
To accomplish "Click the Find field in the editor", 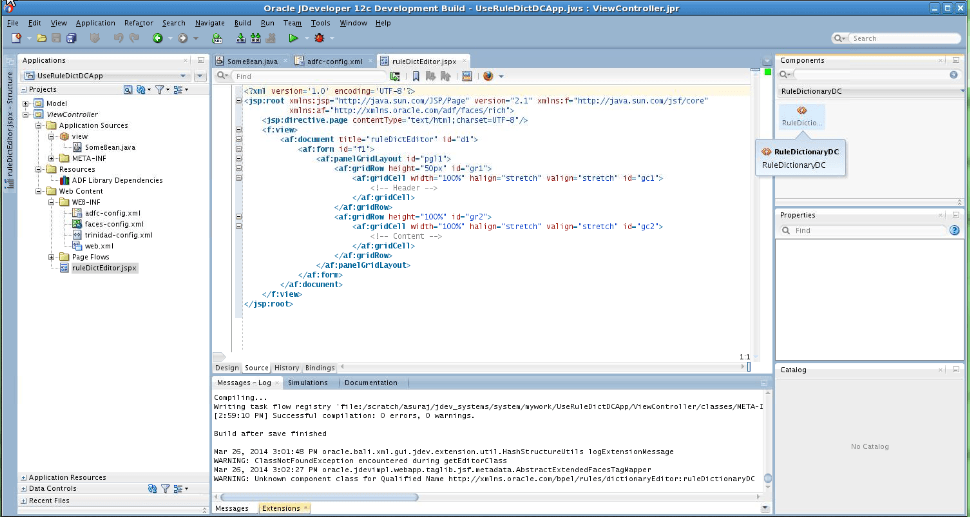I will pyautogui.click(x=309, y=76).
